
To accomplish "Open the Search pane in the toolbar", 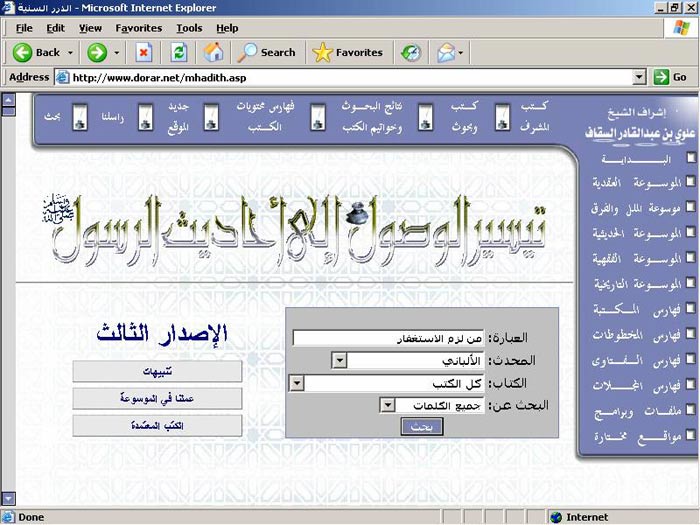I will pyautogui.click(x=267, y=52).
